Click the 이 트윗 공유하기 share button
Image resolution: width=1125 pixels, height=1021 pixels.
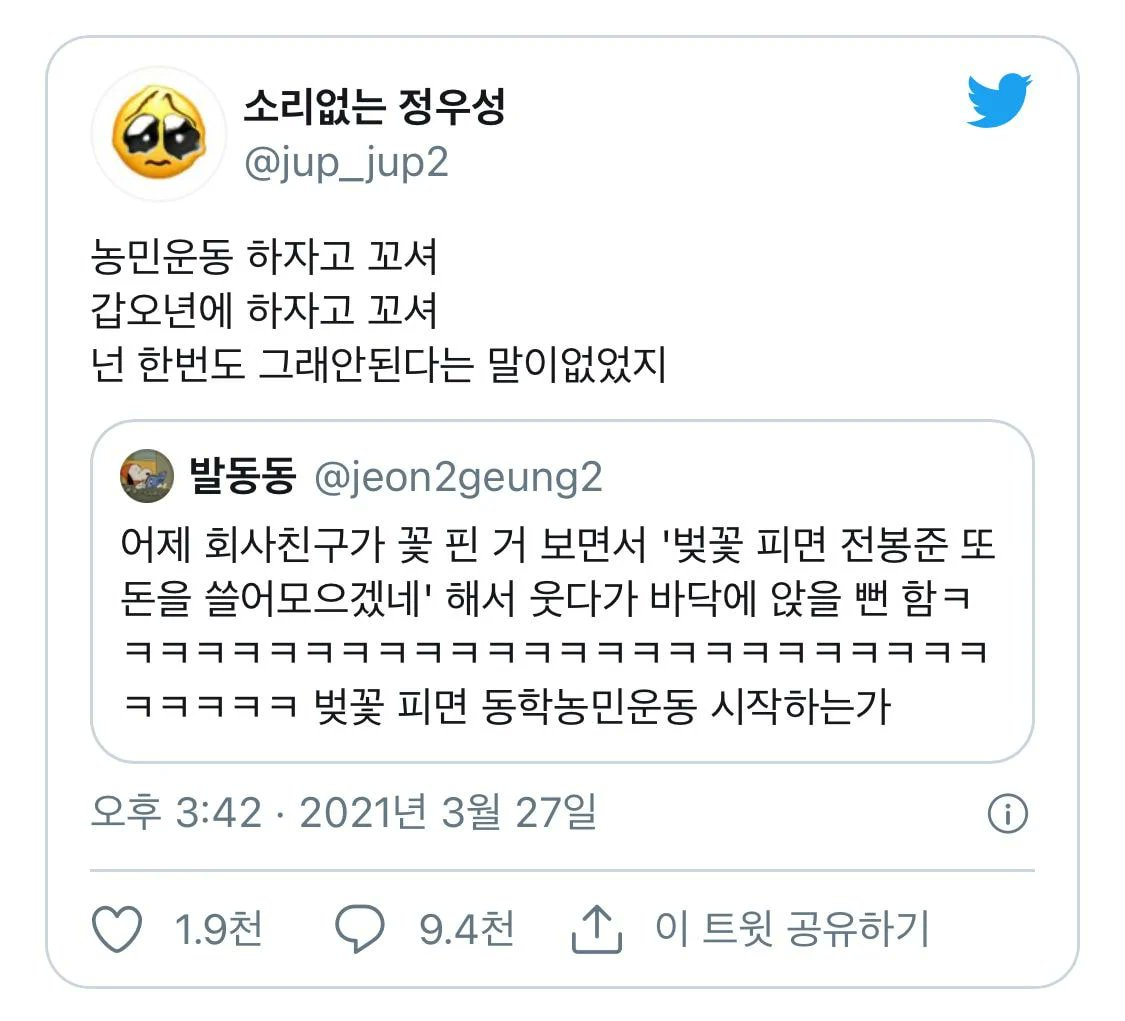pyautogui.click(x=792, y=928)
